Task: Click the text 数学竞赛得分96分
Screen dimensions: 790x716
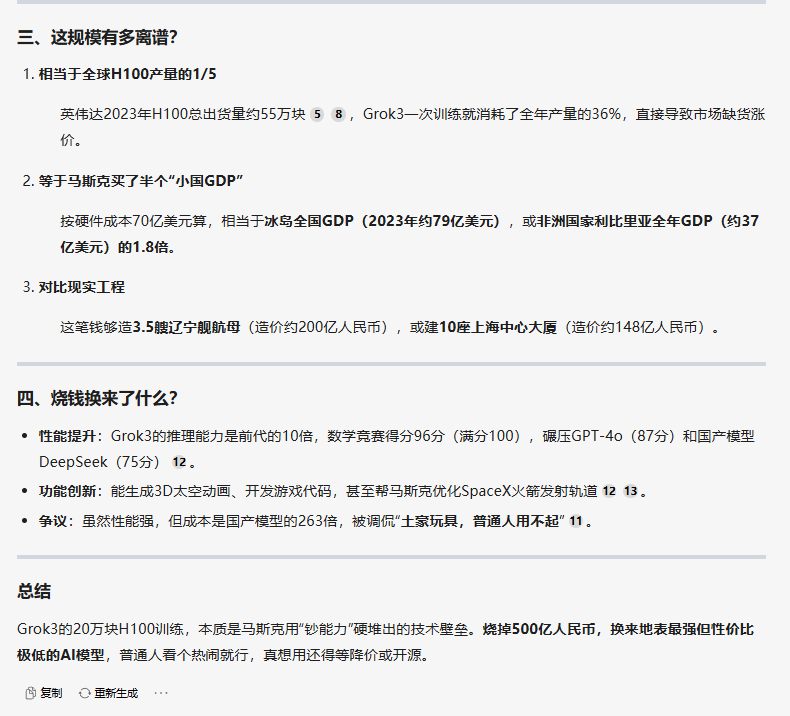Action: 386,436
